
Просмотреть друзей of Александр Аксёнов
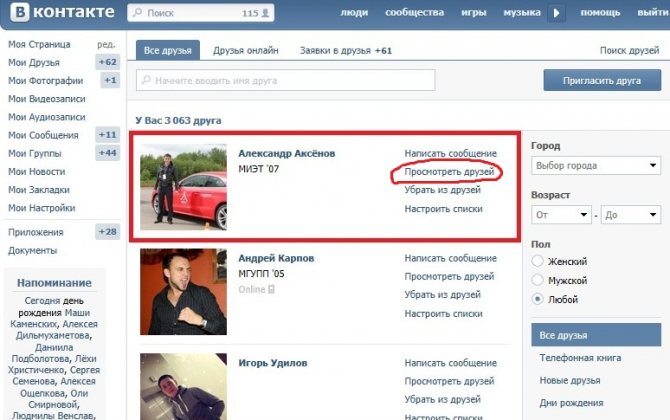[x=449, y=171]
